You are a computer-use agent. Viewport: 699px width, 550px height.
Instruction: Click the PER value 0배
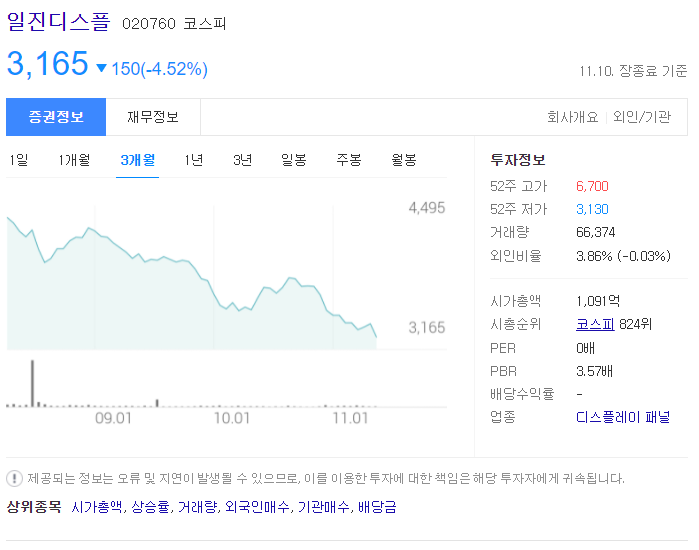pos(585,348)
